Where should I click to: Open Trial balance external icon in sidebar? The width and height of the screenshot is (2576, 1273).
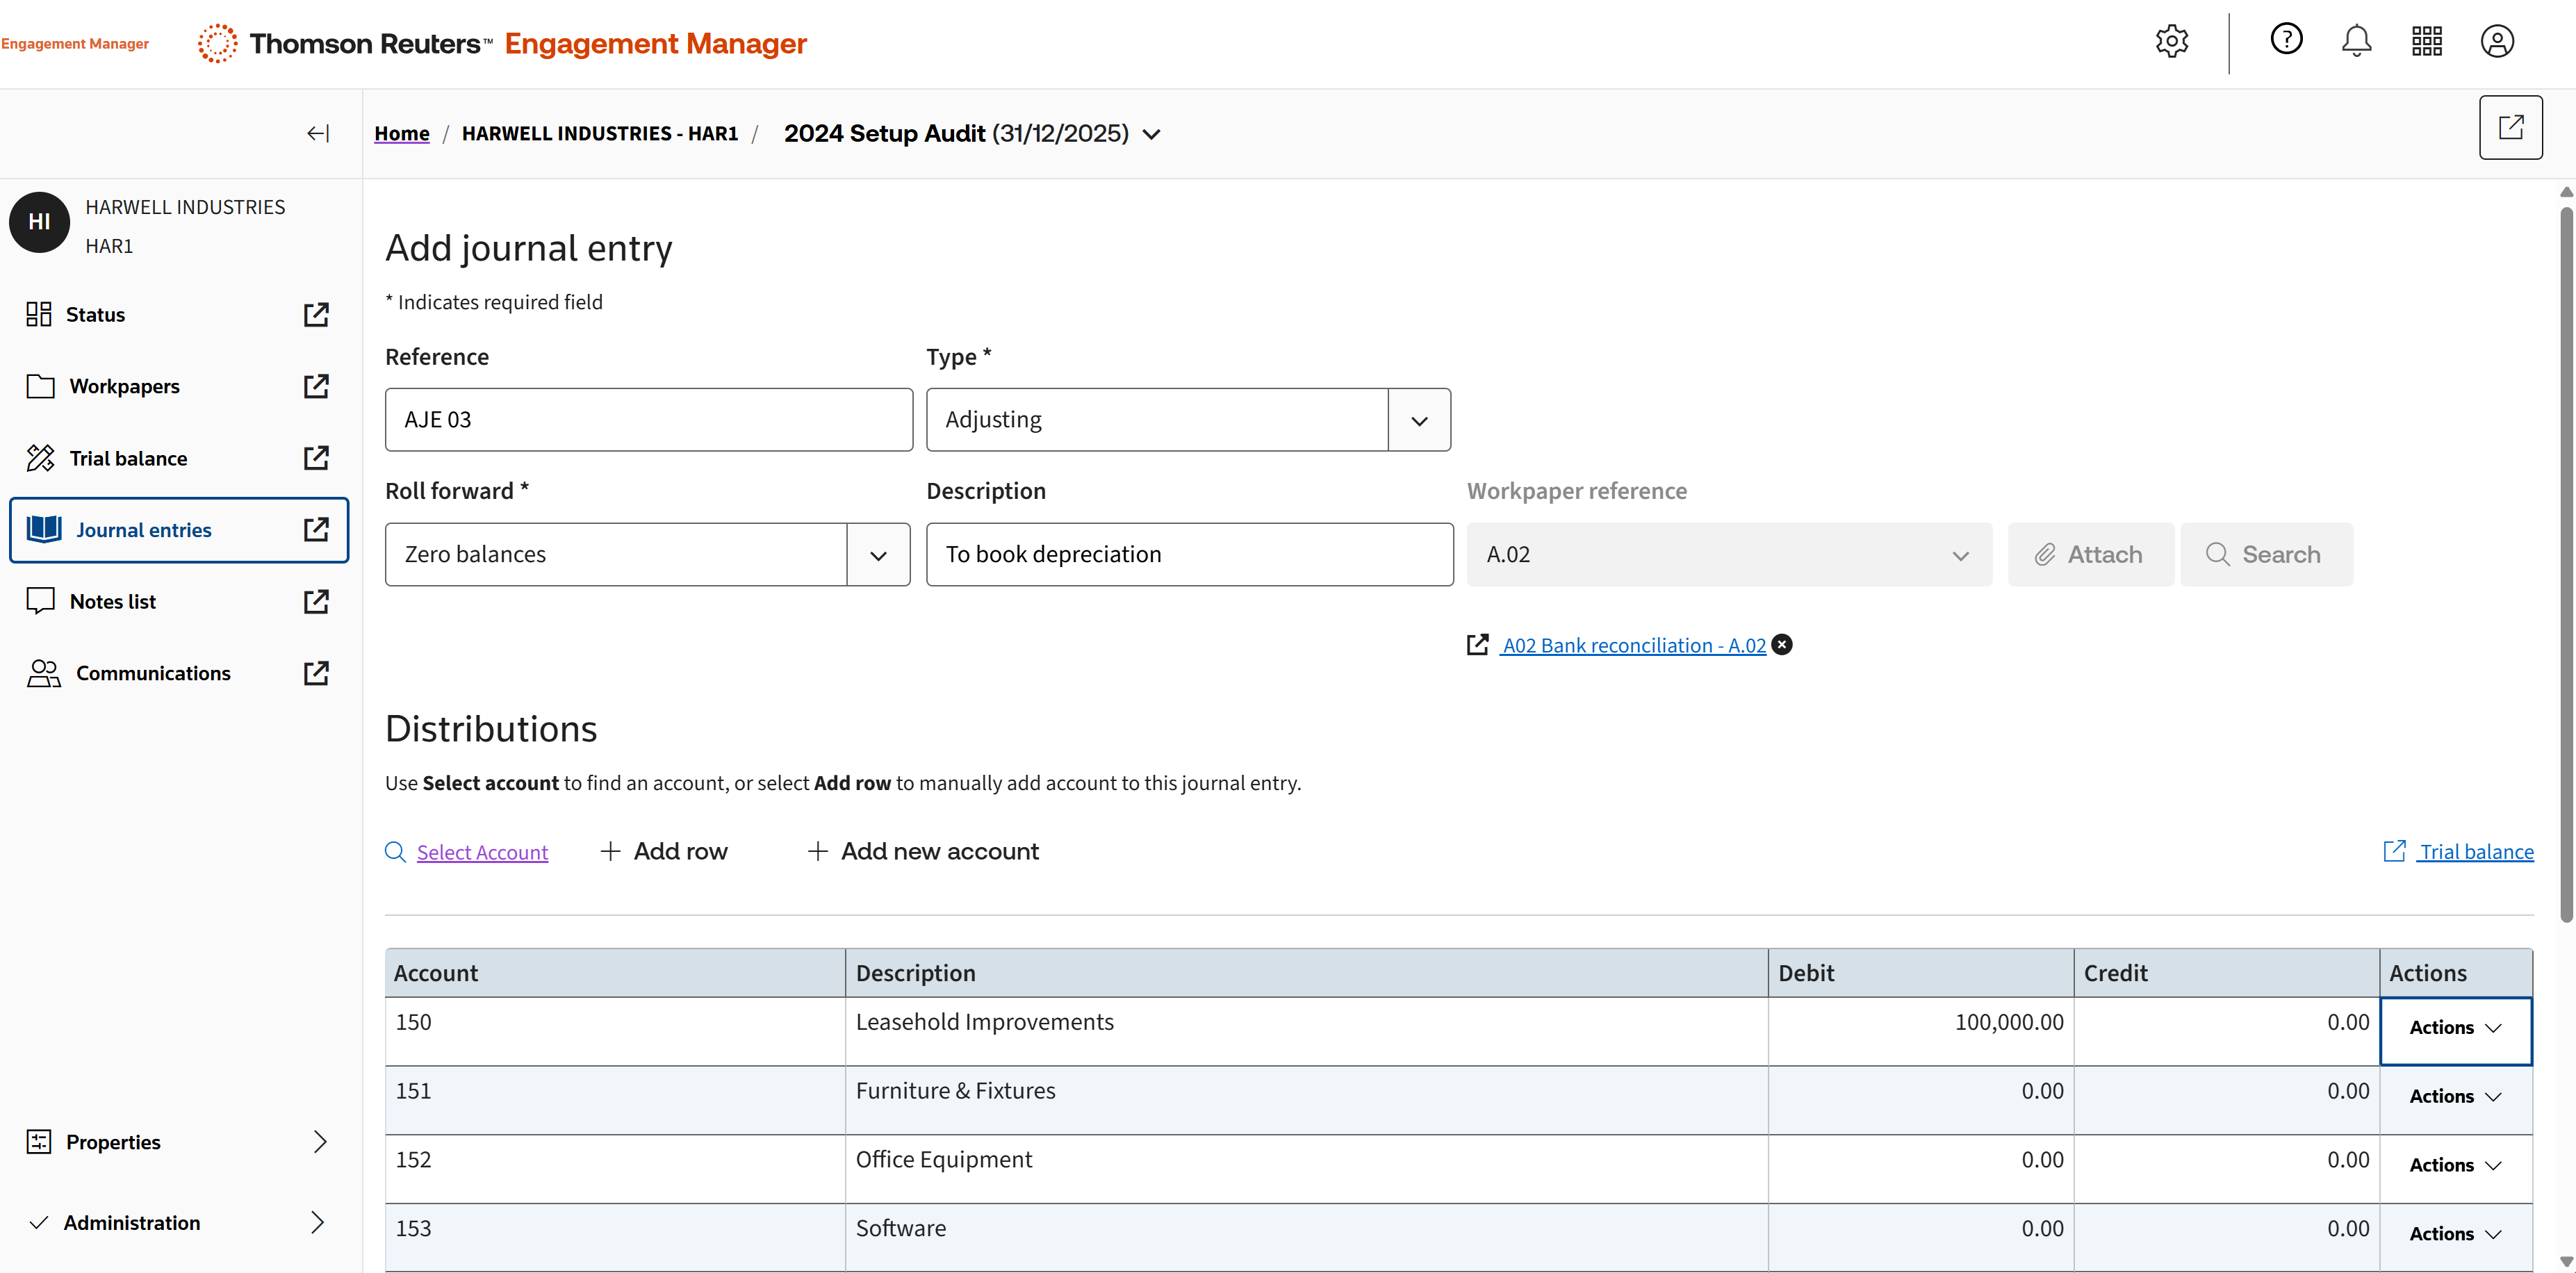[x=316, y=458]
